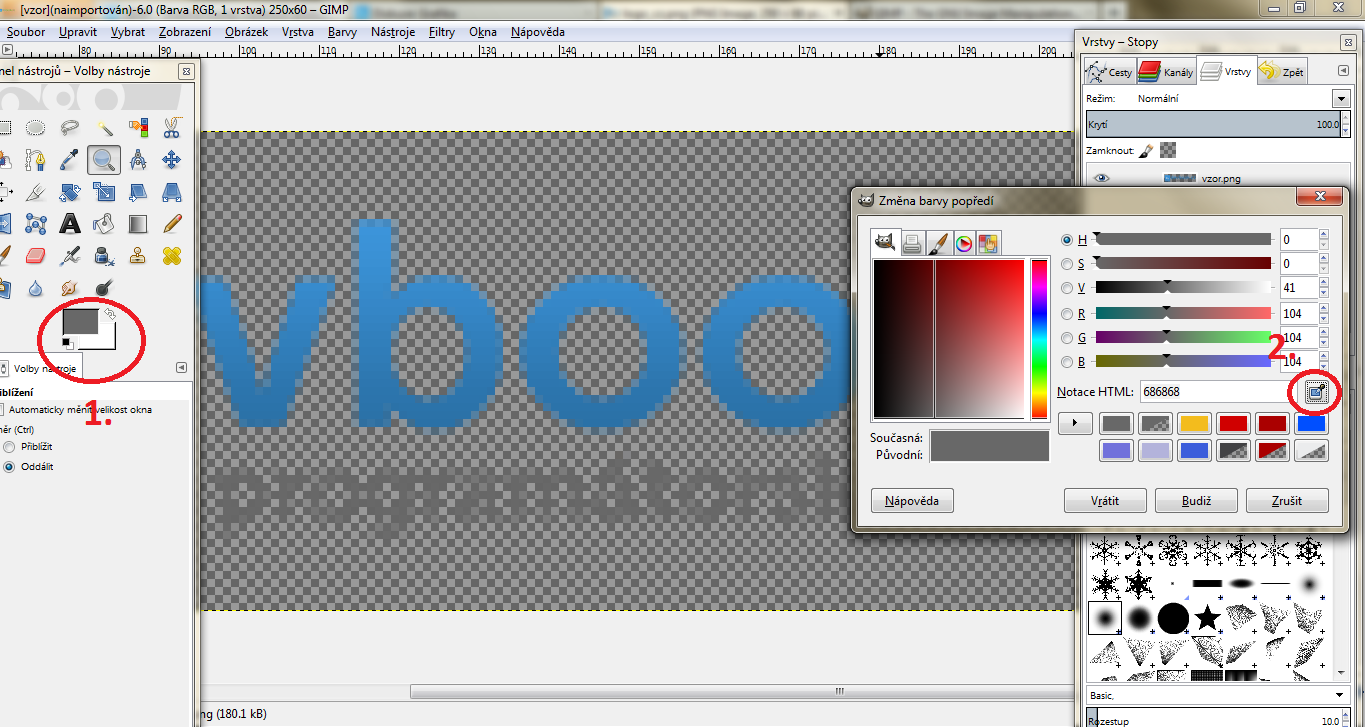Viewport: 1365px width, 727px height.
Task: Click the eyedropper next to Notace HTML
Action: point(1317,392)
